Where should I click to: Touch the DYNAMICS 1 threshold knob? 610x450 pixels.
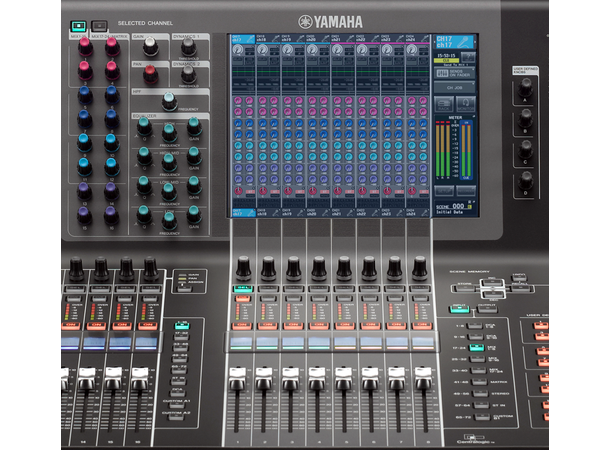click(x=188, y=47)
